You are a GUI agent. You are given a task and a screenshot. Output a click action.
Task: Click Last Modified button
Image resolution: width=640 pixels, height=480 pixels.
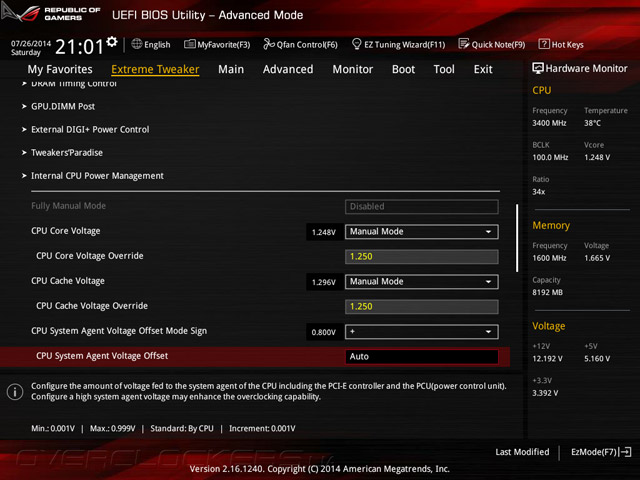pyautogui.click(x=522, y=452)
